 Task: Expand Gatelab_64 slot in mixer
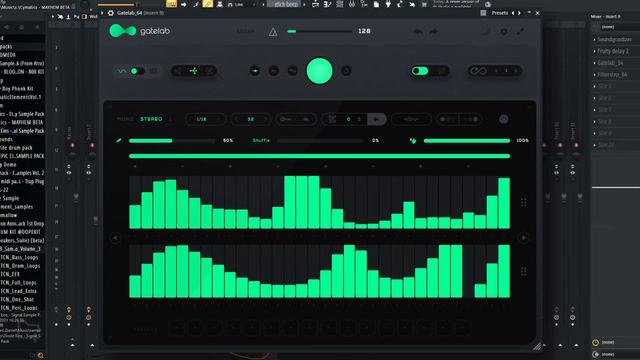click(x=594, y=63)
